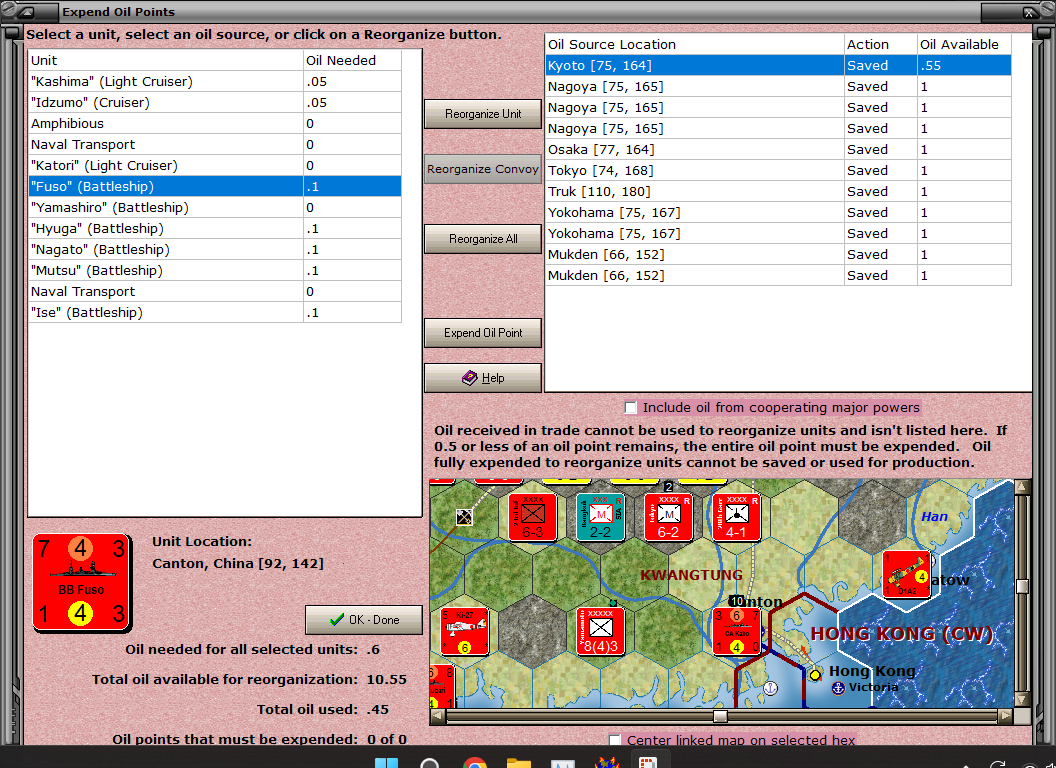Click the Saved action in Truk row
1056x768 pixels.
pos(881,191)
